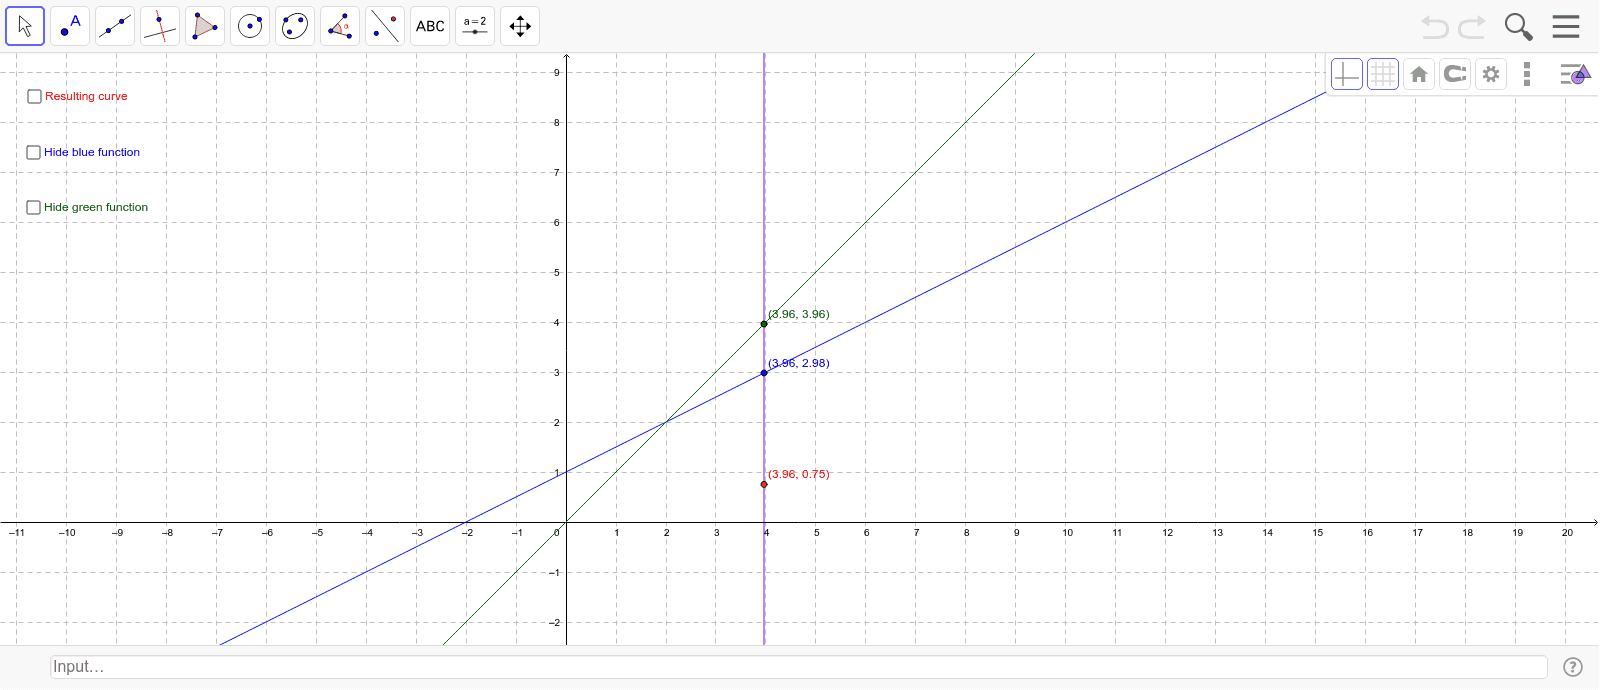Select the Ellipse conic tool

(295, 26)
